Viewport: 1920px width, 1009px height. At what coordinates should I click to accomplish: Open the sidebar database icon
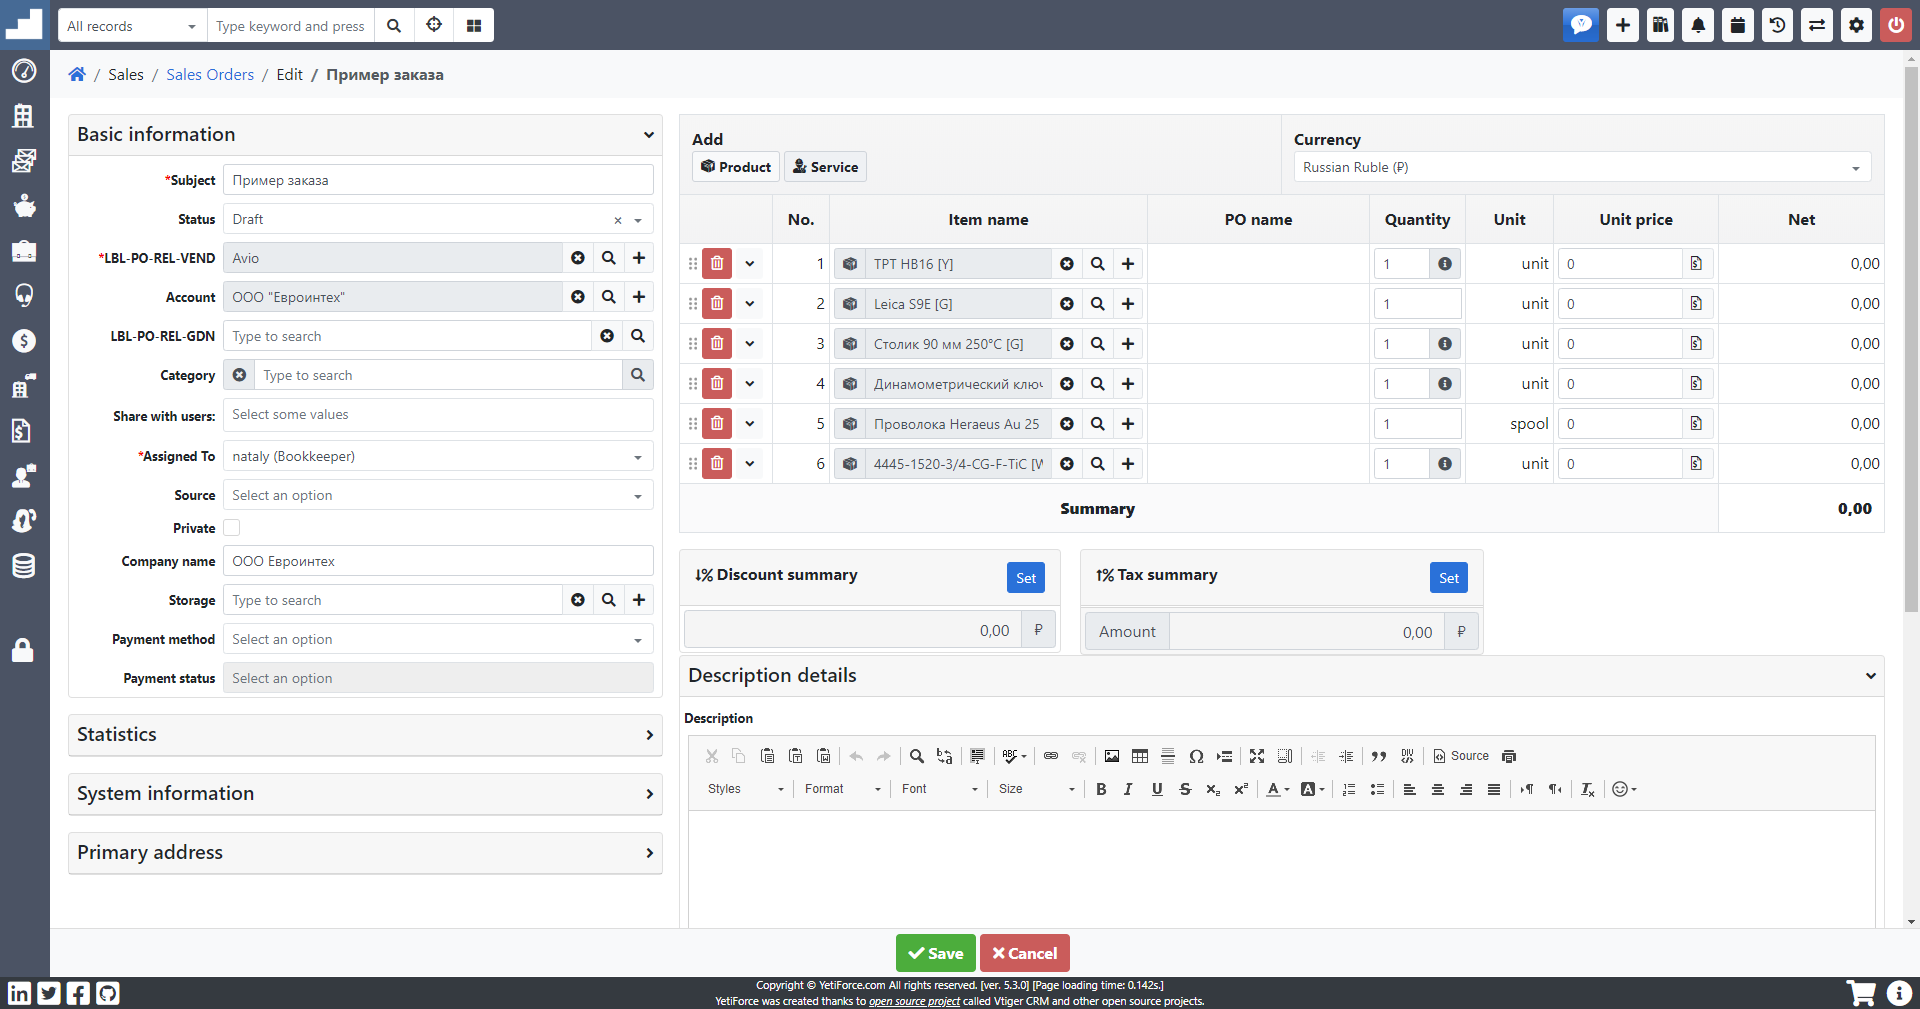tap(23, 566)
